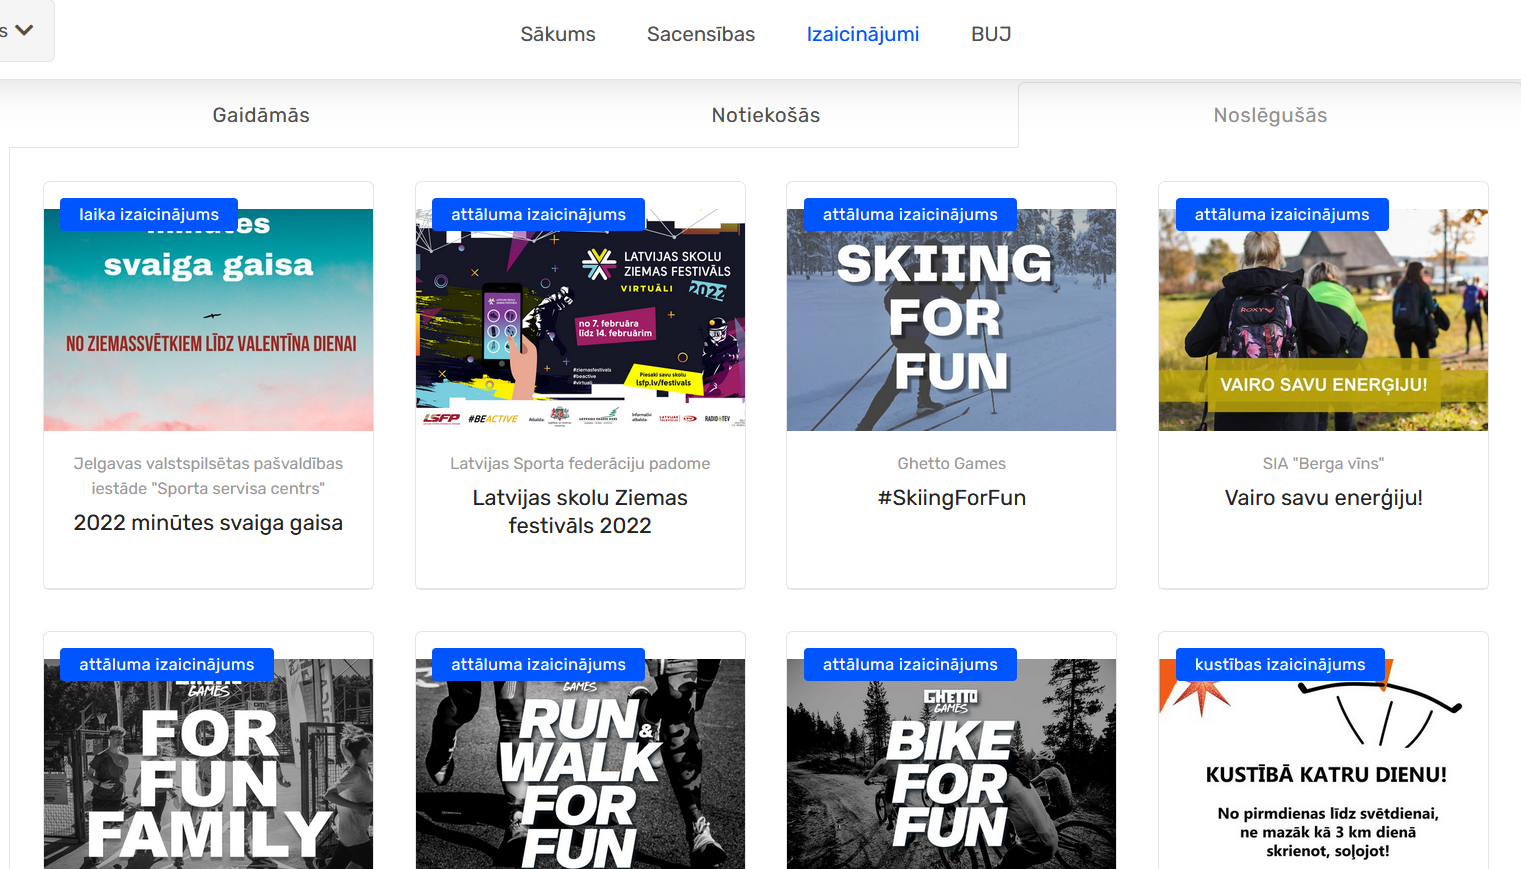This screenshot has height=869, width=1521.
Task: Open the Skiing For Fun image
Action: (x=951, y=320)
